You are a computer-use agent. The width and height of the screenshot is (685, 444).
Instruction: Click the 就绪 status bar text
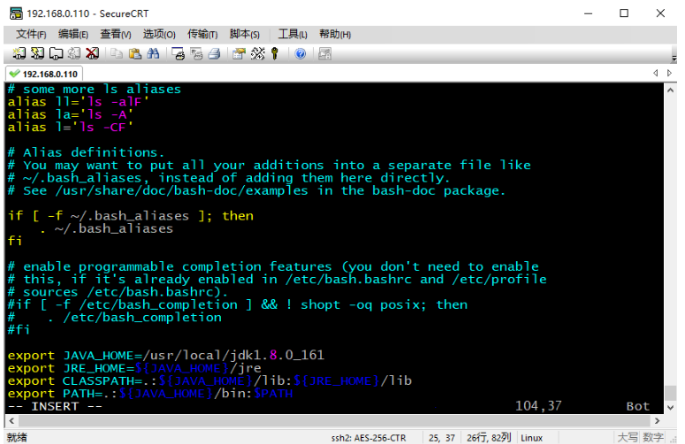(17, 437)
